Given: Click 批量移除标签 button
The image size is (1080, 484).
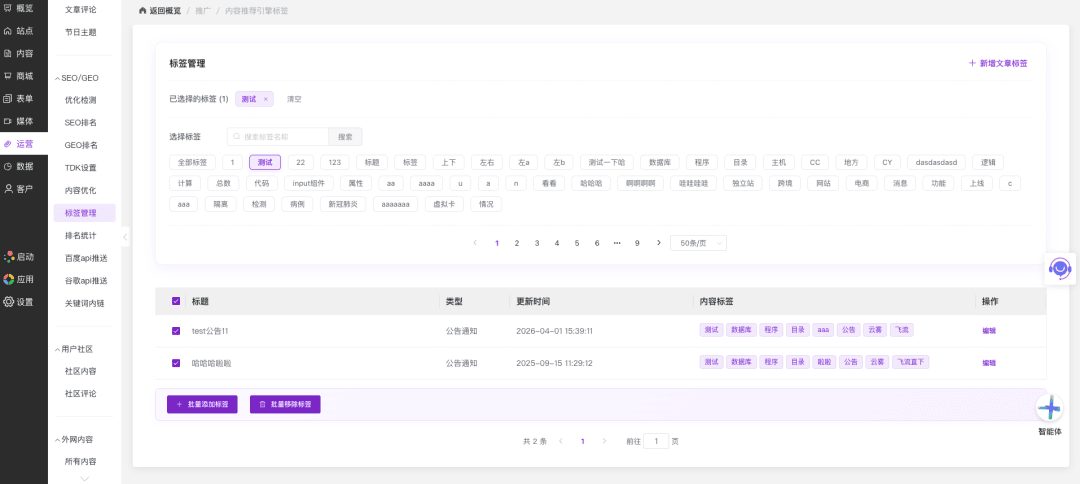Looking at the screenshot, I should tap(285, 404).
